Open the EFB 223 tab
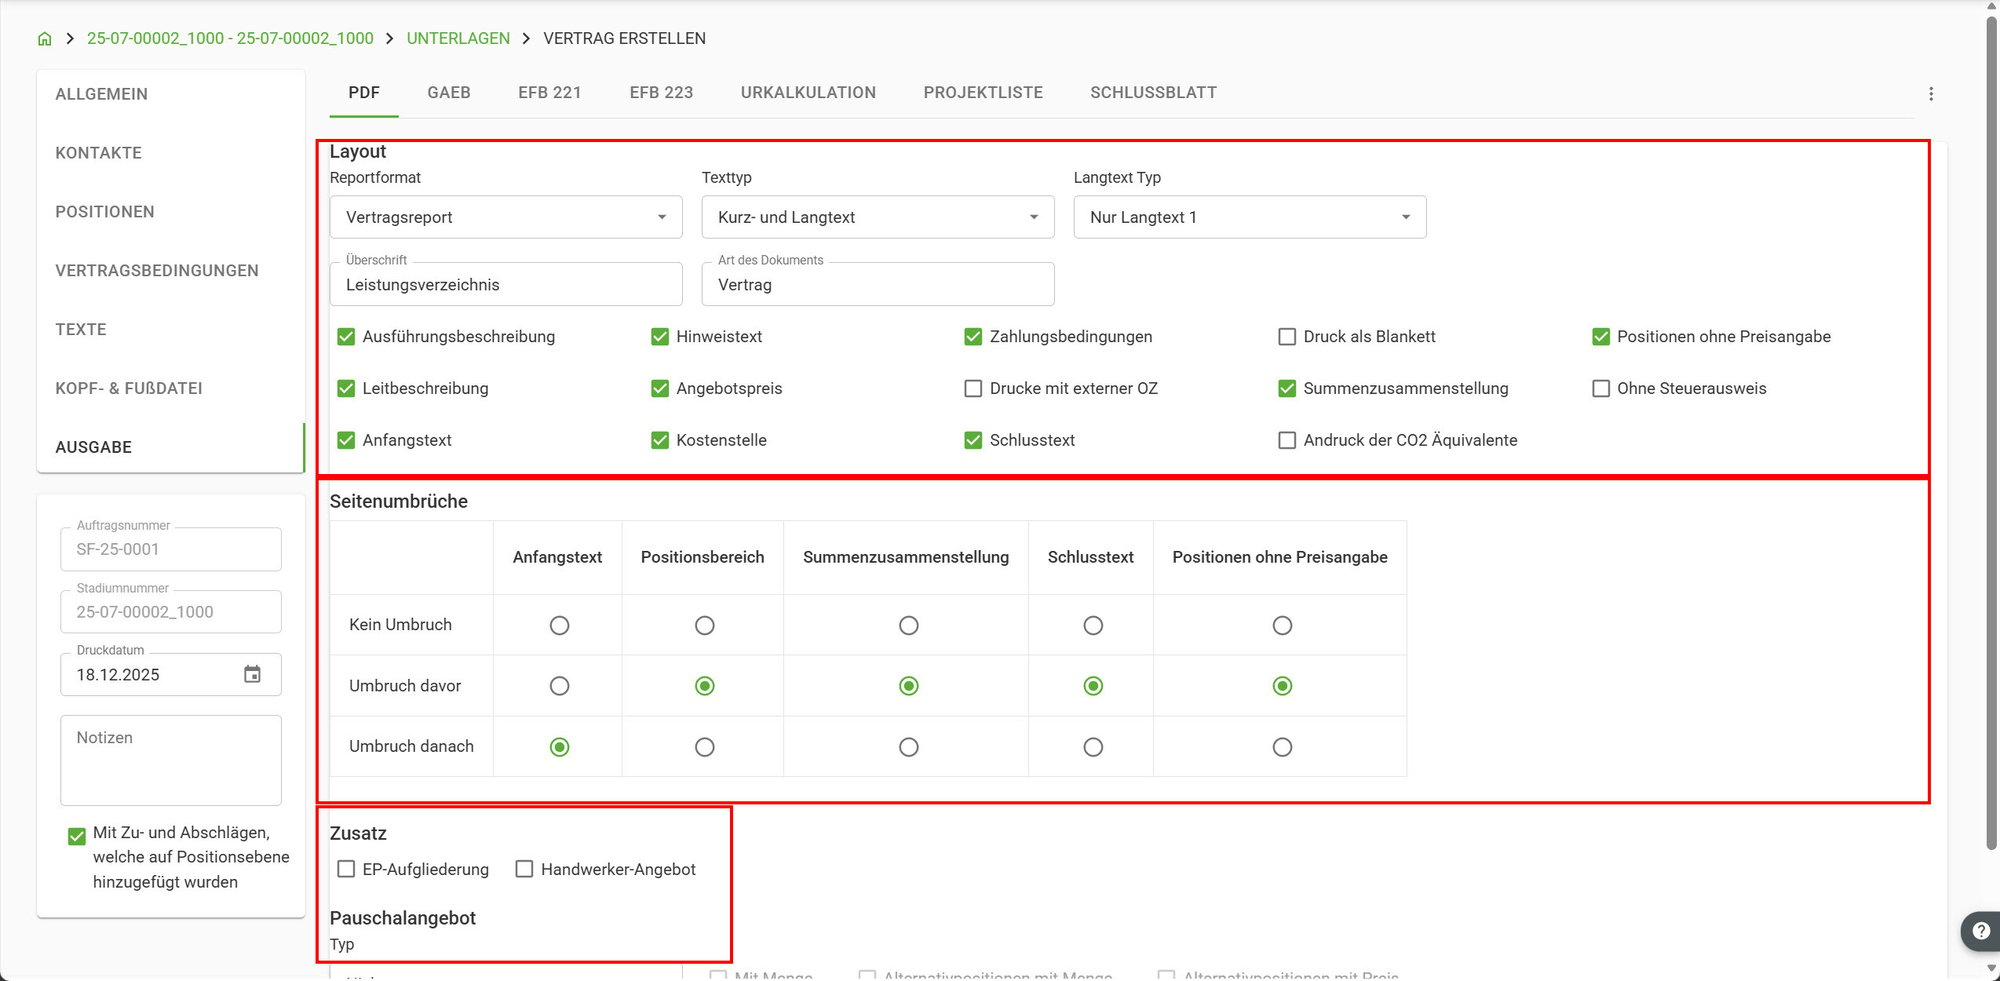 (x=661, y=93)
